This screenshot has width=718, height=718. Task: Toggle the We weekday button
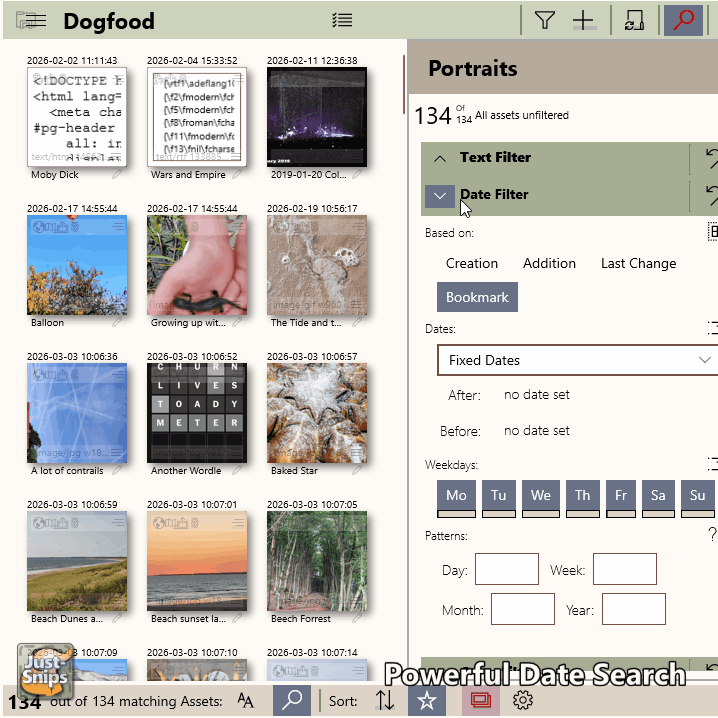tap(541, 496)
